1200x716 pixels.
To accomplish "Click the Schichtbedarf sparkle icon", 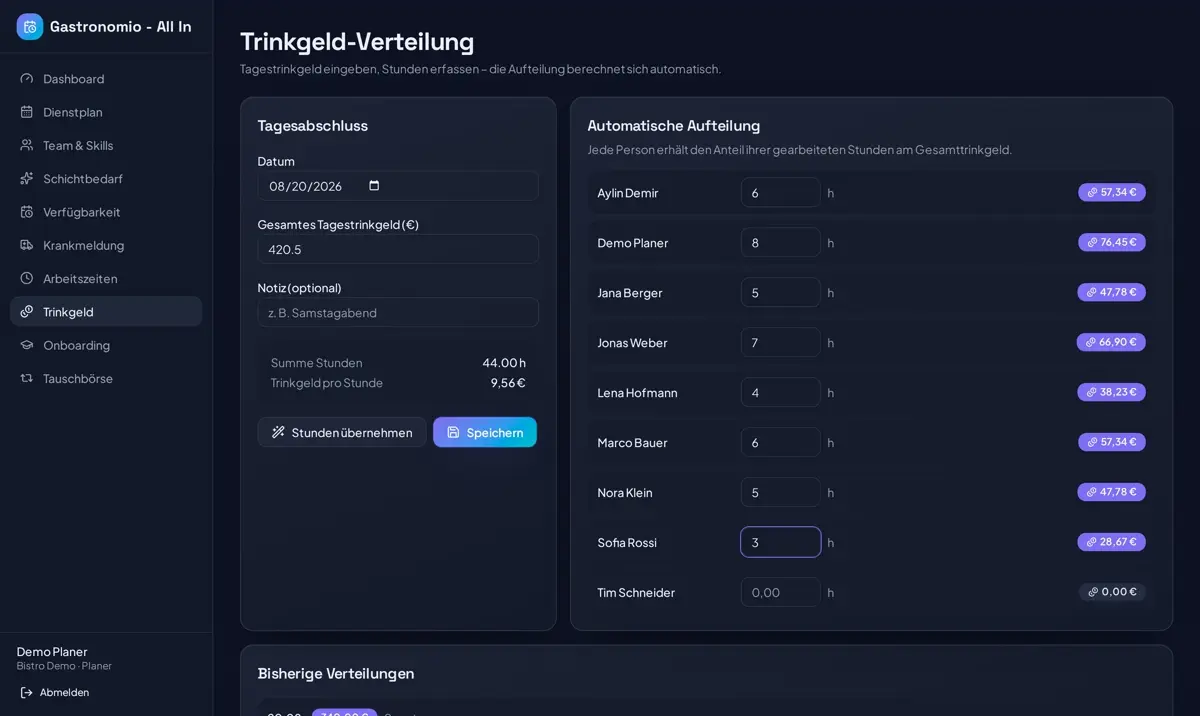I will (27, 178).
